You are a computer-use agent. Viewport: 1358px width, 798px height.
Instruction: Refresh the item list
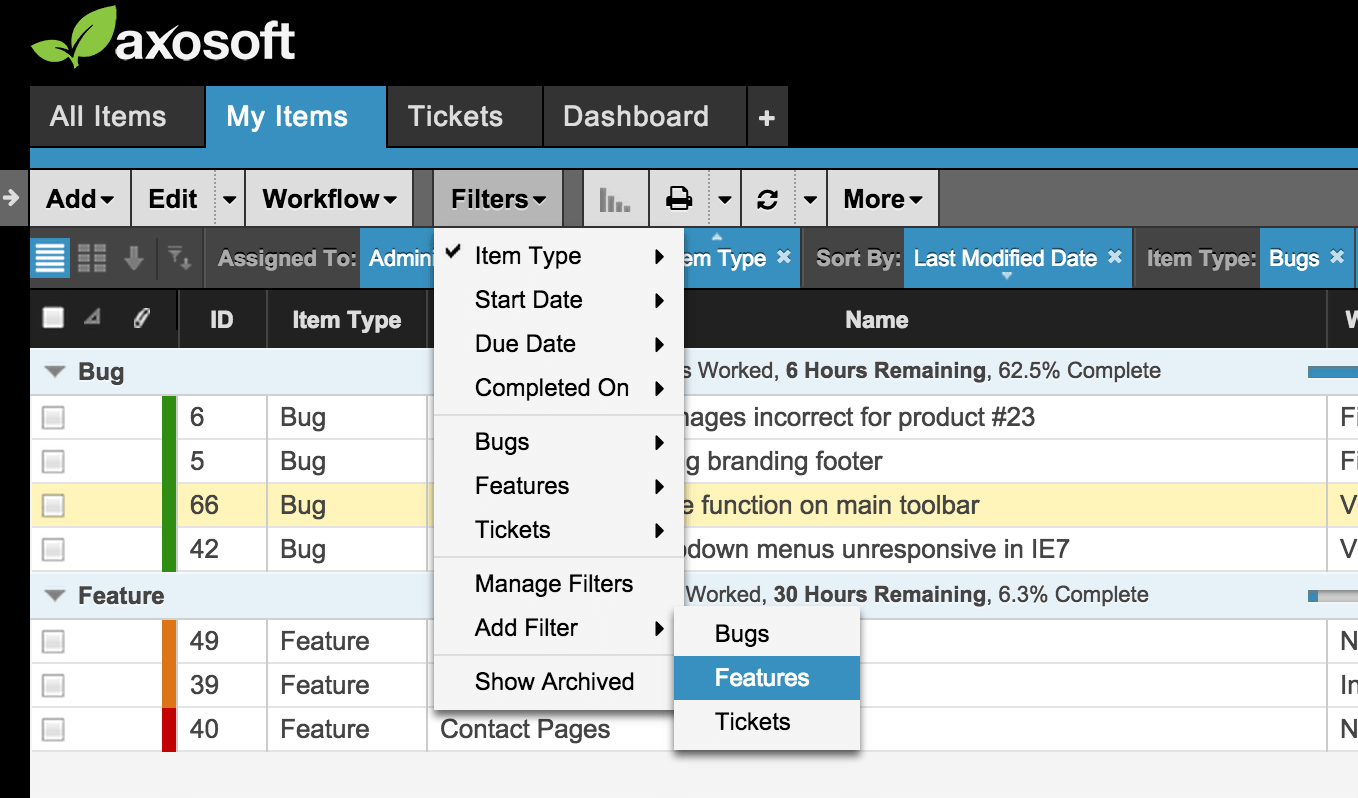(767, 199)
